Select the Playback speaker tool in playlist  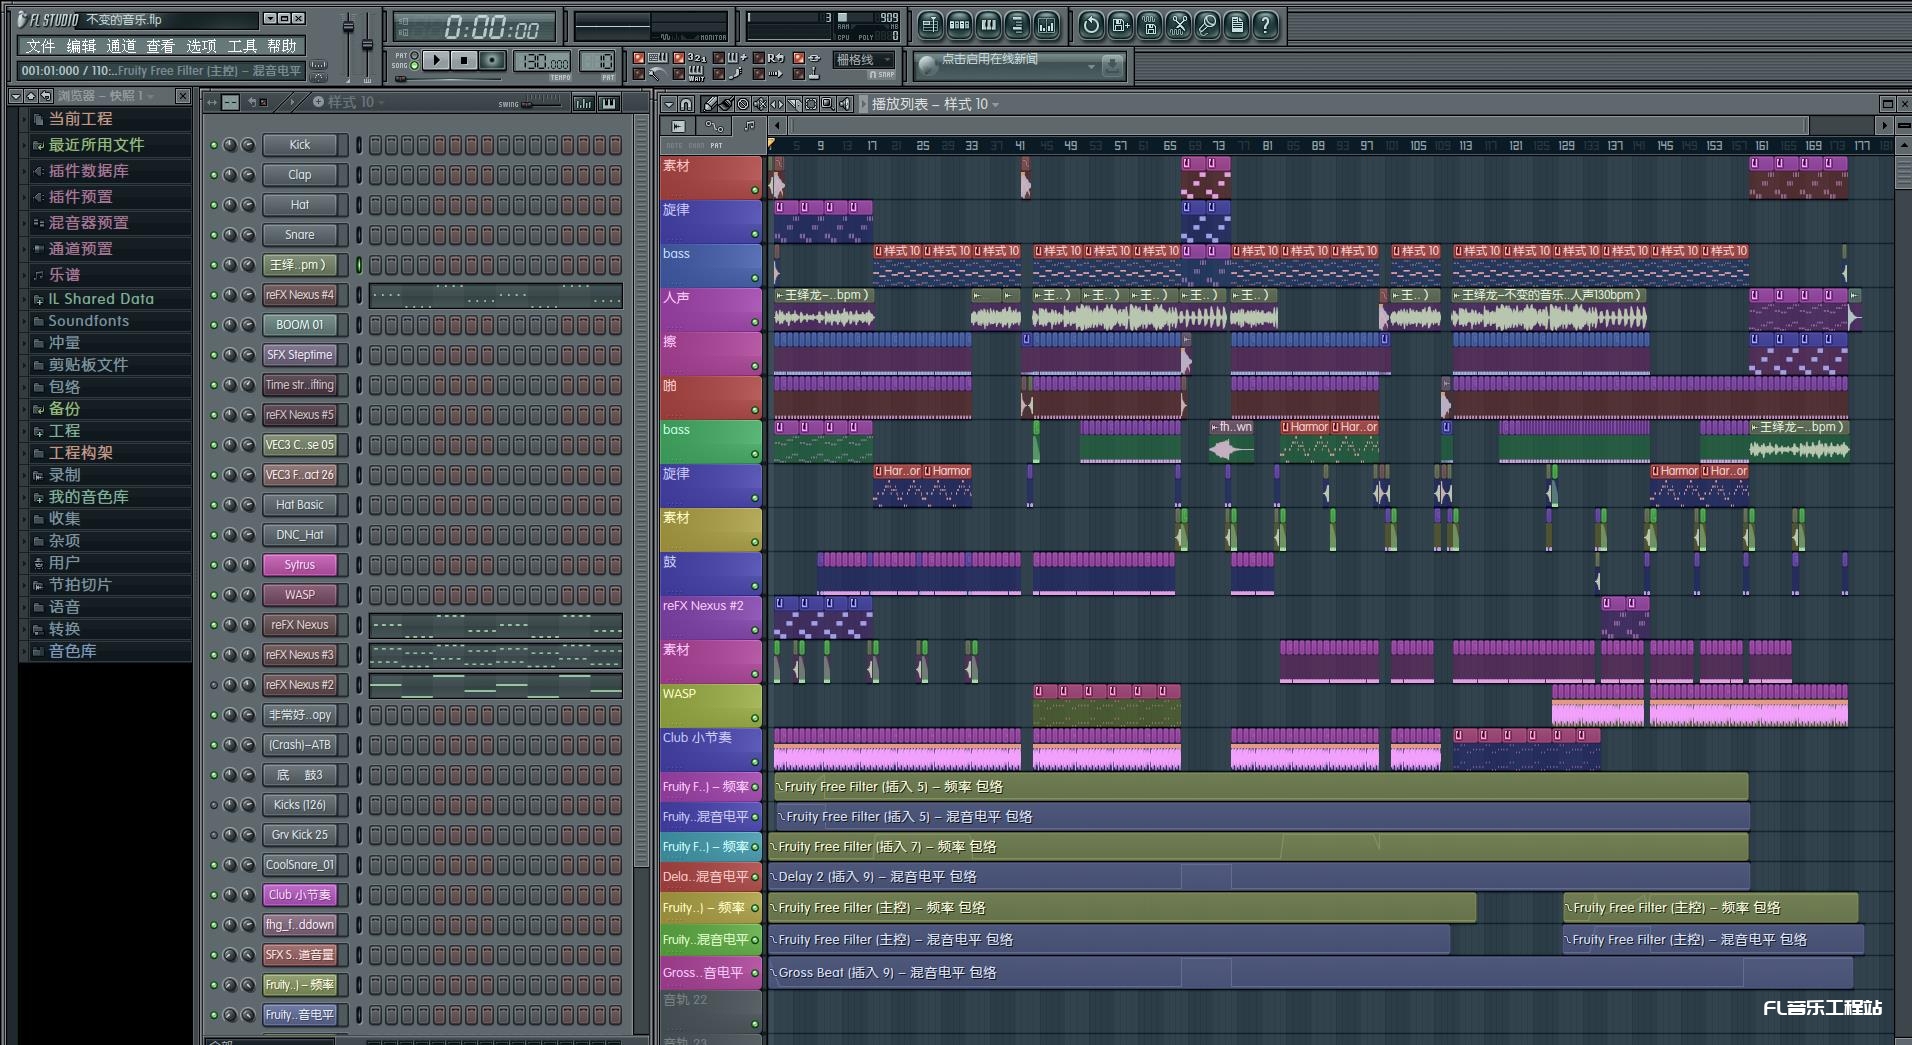click(845, 104)
